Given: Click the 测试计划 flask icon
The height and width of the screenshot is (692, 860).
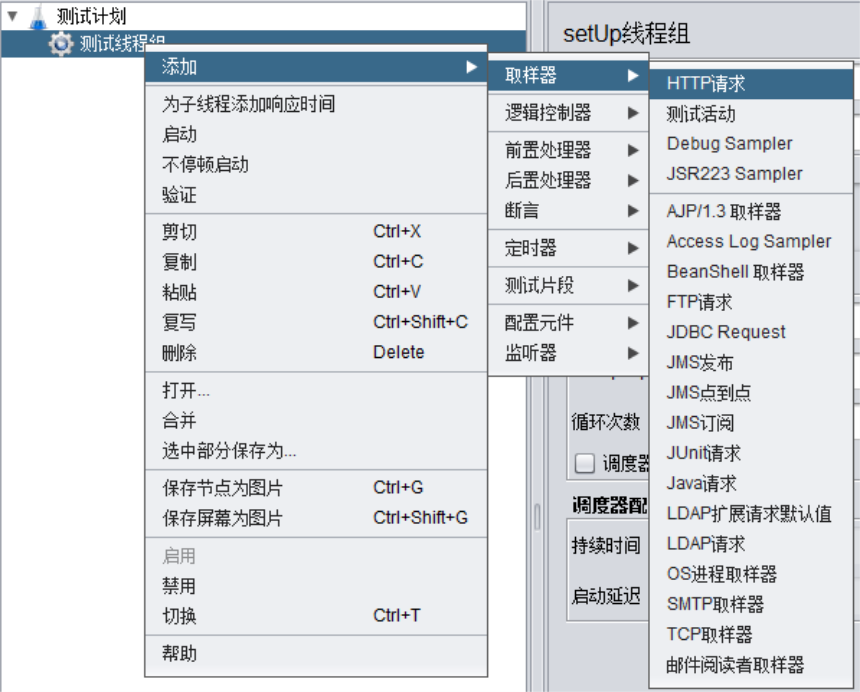Looking at the screenshot, I should (x=38, y=16).
